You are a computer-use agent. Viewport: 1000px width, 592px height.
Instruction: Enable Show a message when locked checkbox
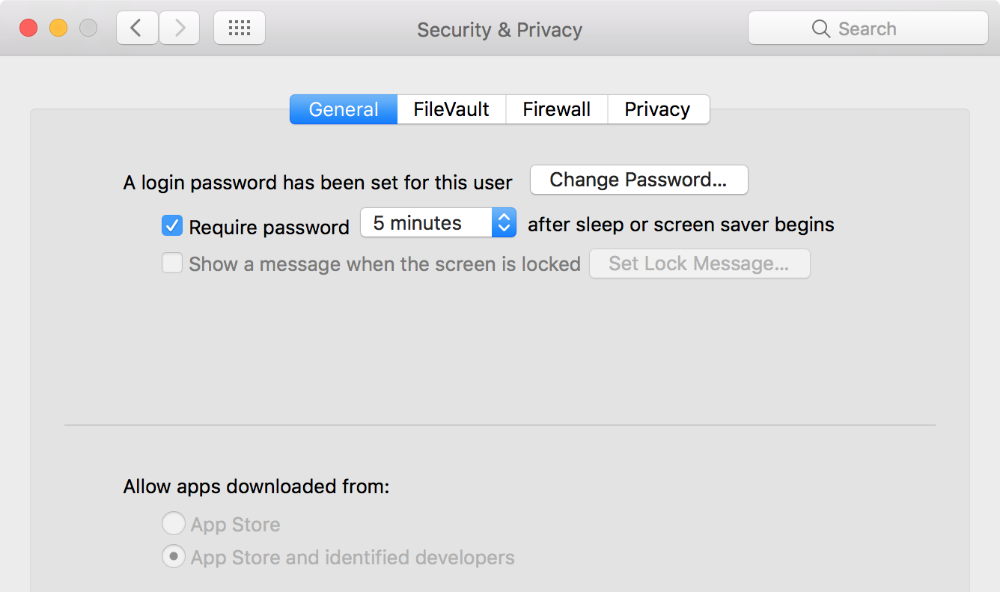[172, 264]
